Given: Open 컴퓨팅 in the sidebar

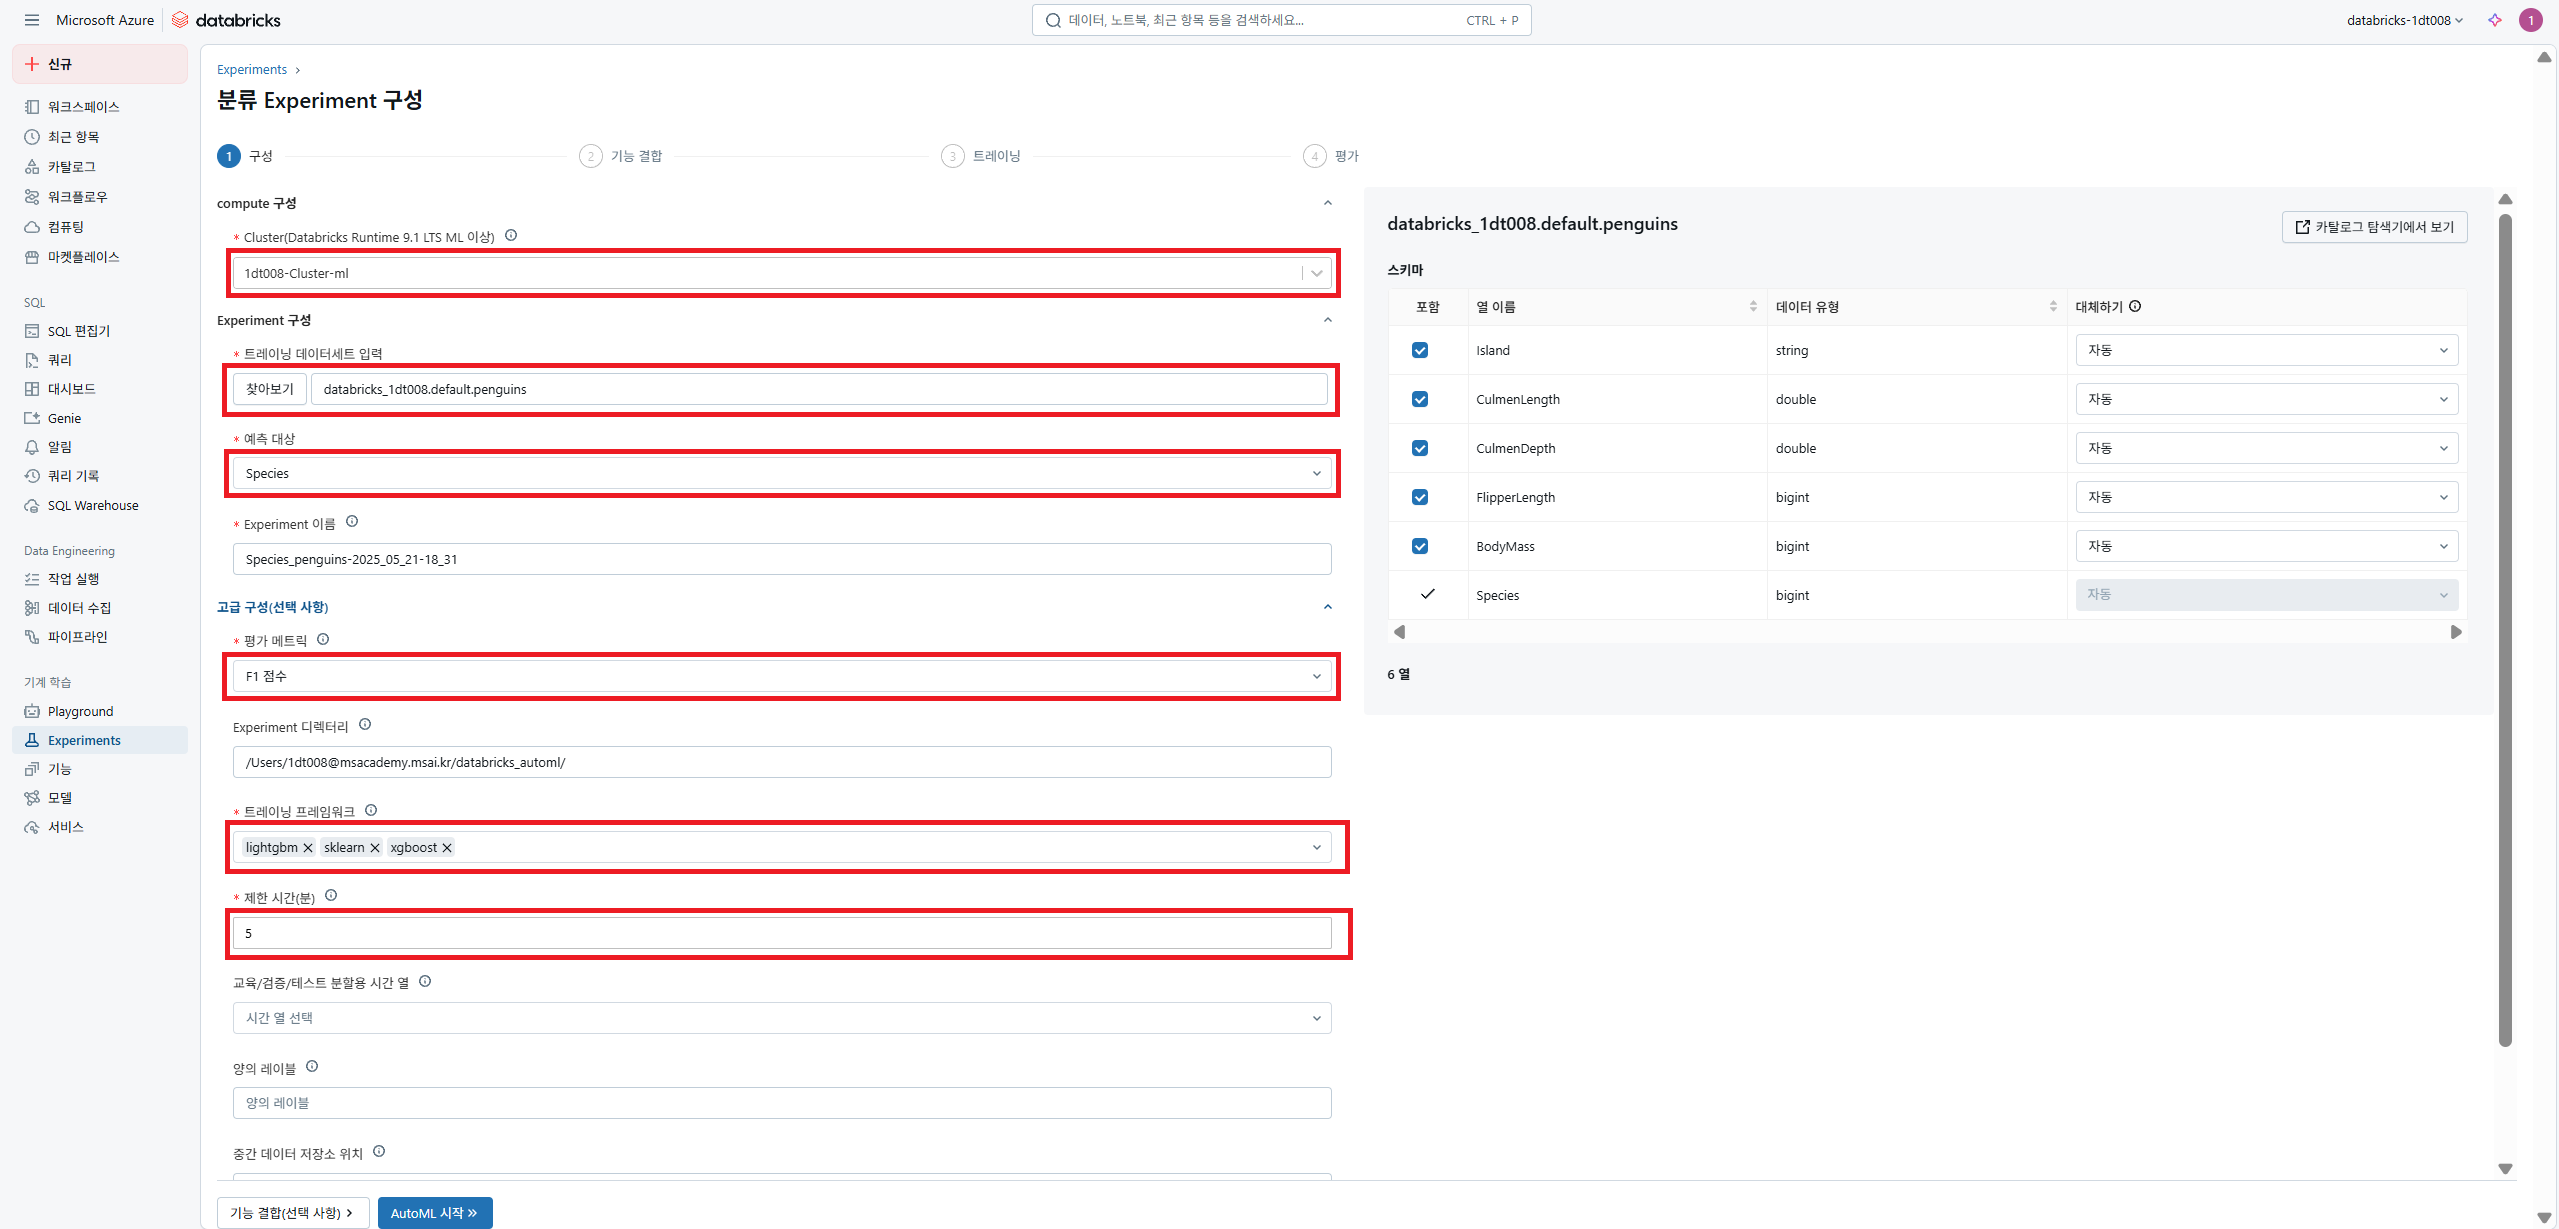Looking at the screenshot, I should point(100,226).
